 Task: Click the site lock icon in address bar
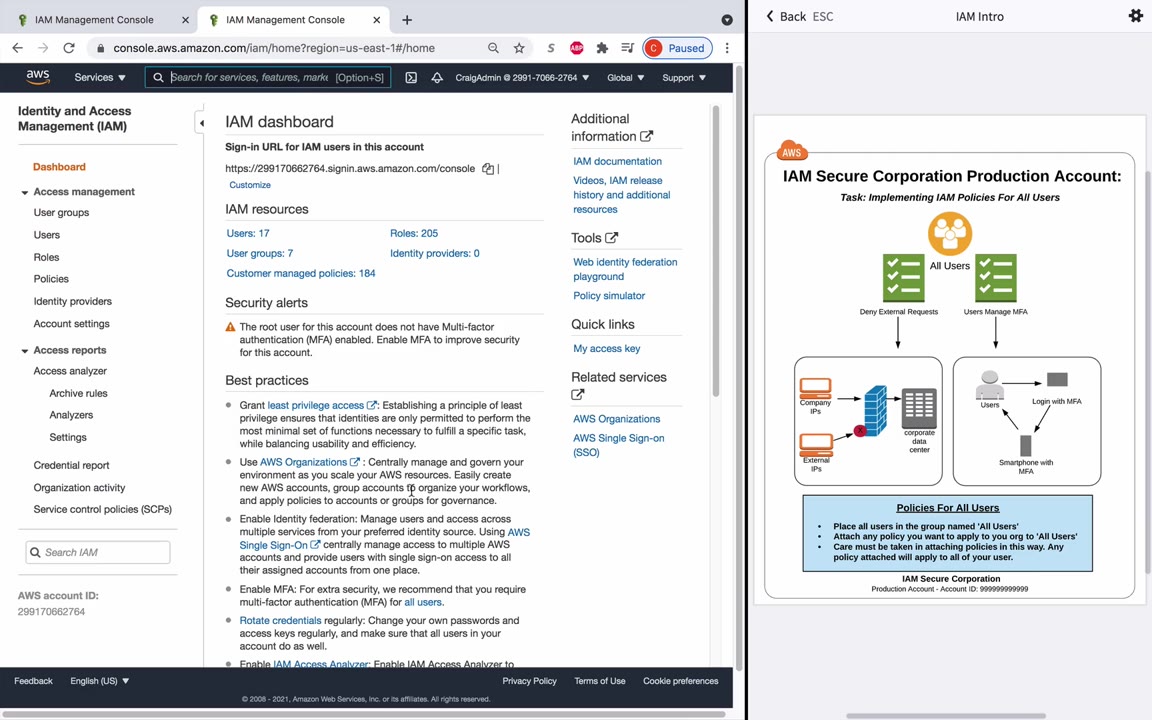pyautogui.click(x=101, y=48)
